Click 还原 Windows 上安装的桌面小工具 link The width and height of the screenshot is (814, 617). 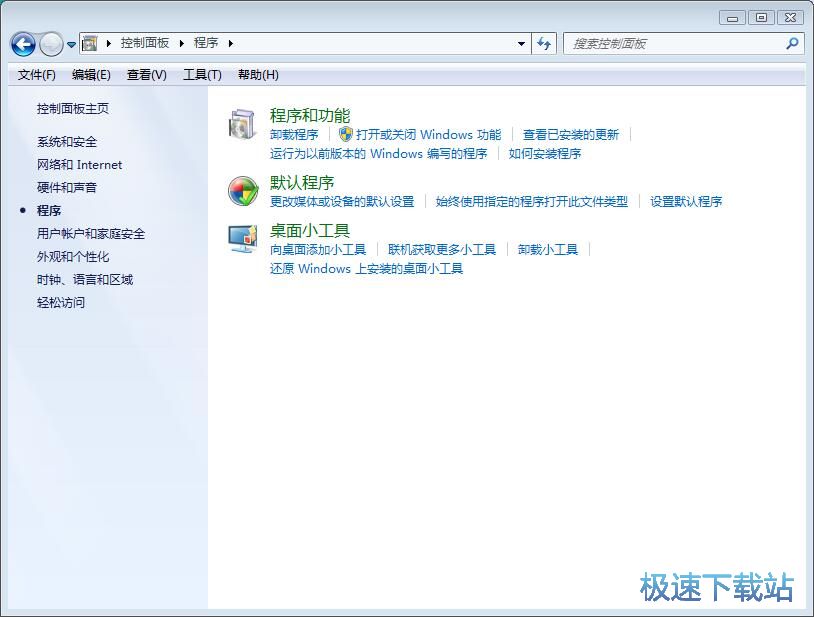pos(366,269)
